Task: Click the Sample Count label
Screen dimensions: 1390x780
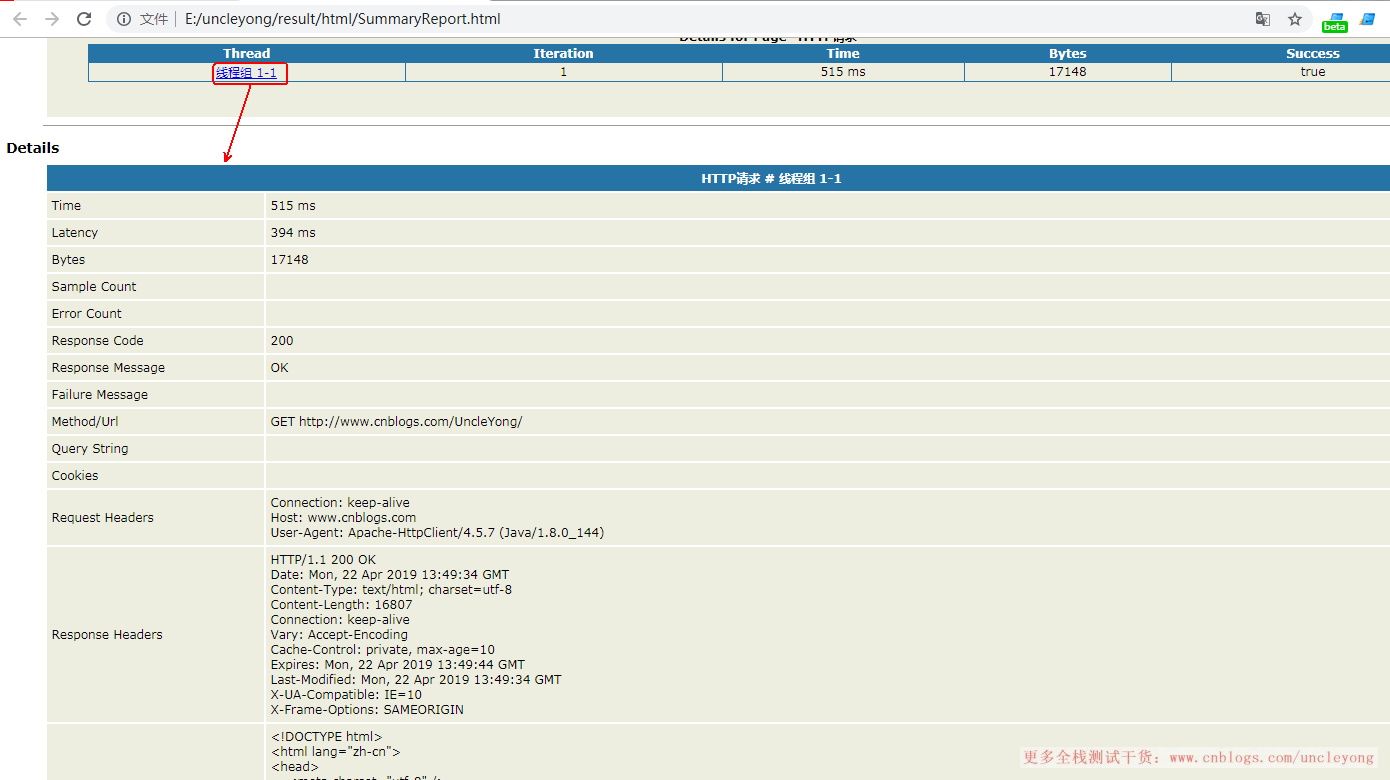Action: [94, 286]
